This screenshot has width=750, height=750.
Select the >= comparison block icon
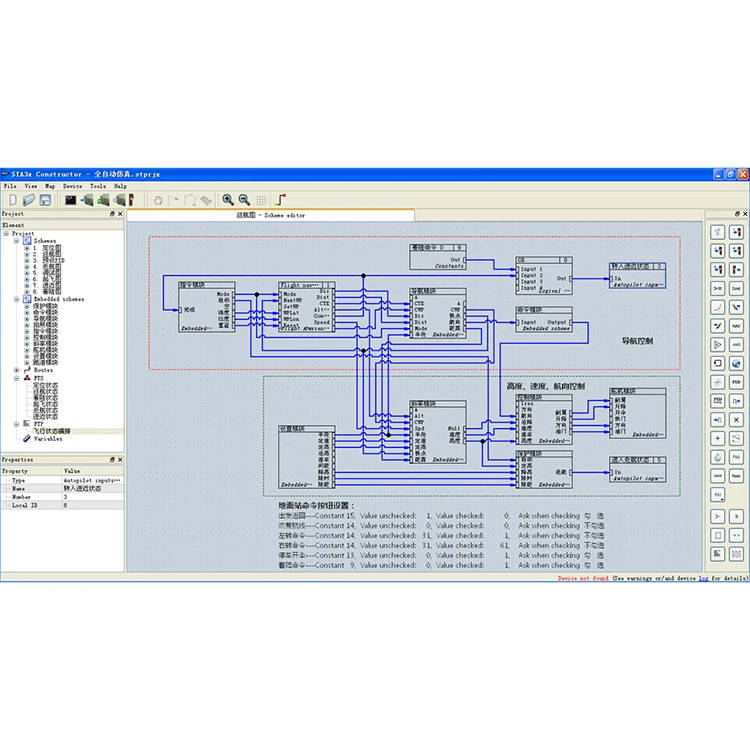[718, 287]
